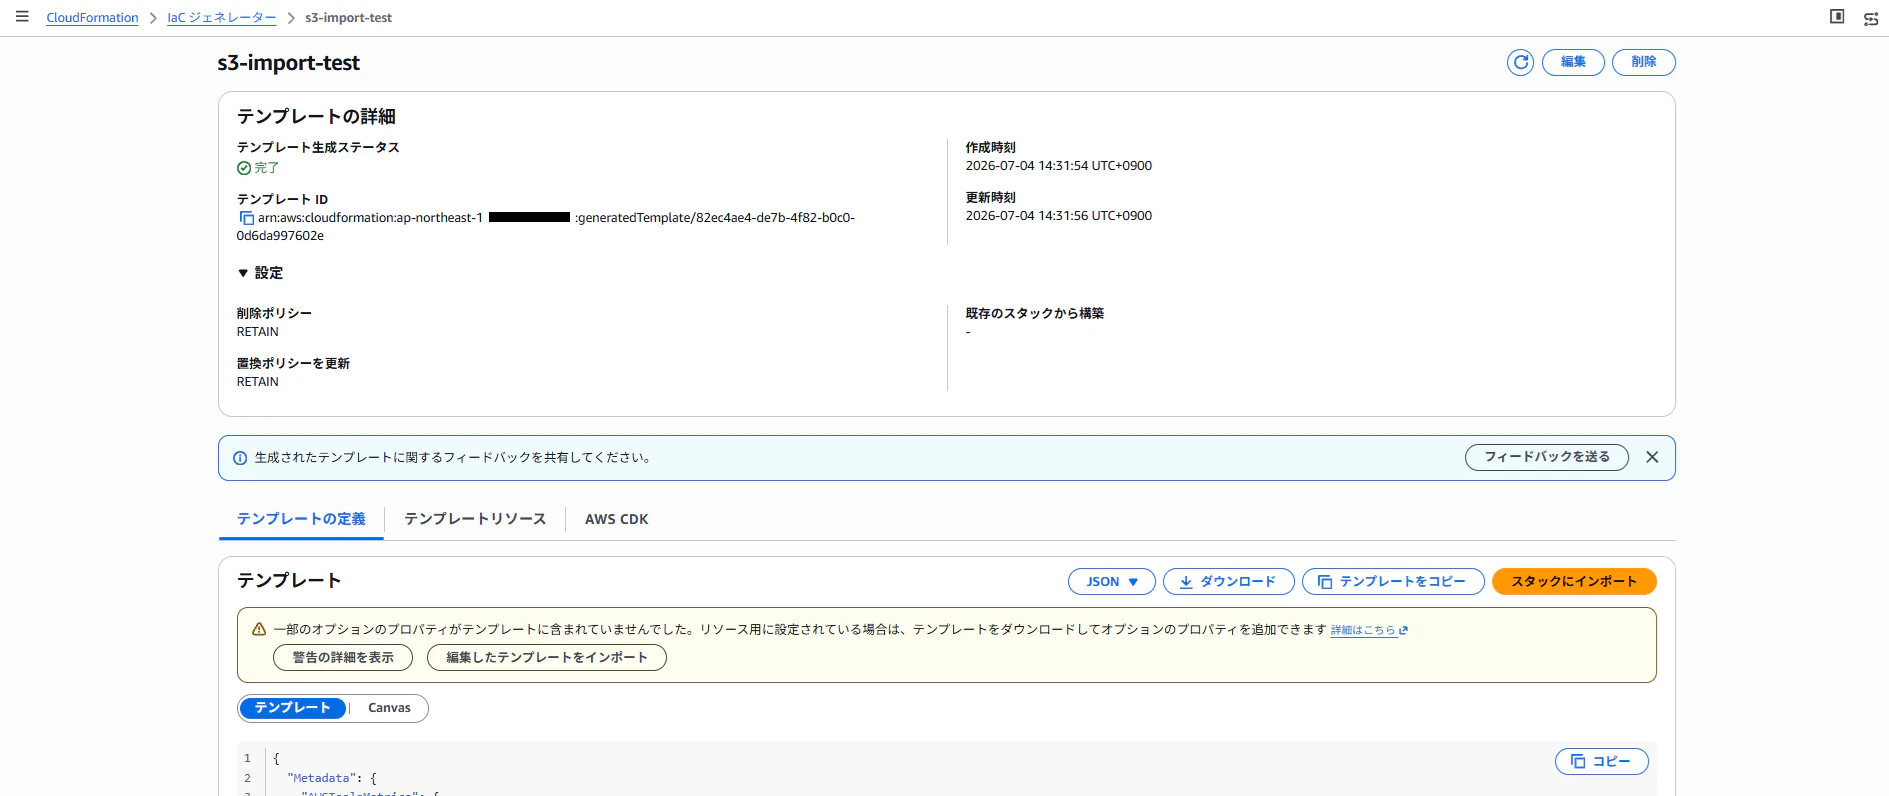
Task: Click the ダウンロード button
Action: click(x=1229, y=582)
